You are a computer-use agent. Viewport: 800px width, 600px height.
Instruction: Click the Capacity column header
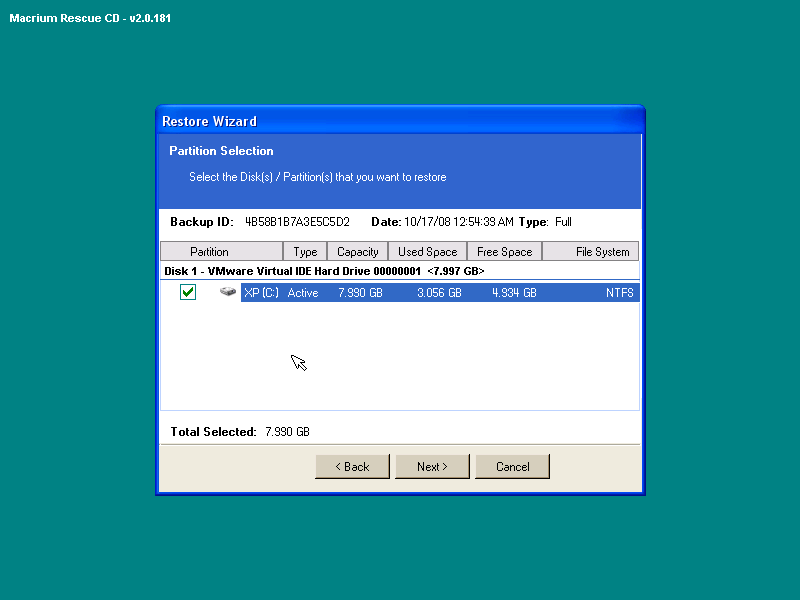point(357,252)
